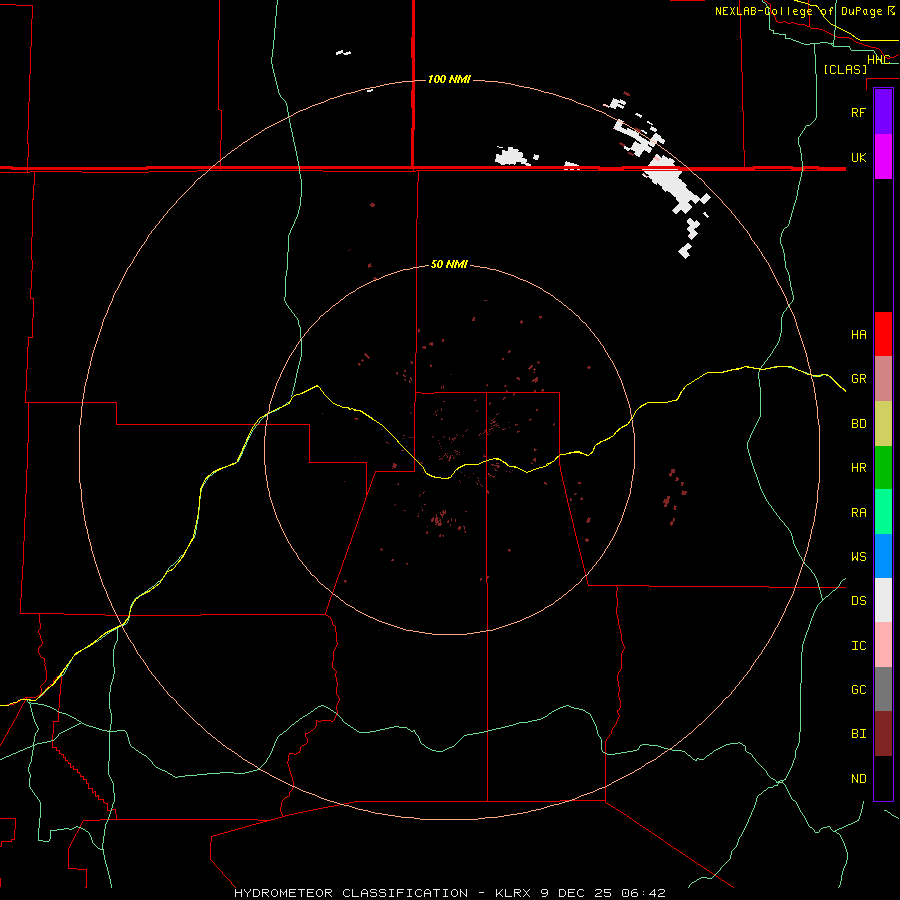
Task: Click the DS legend label
Action: [x=859, y=600]
